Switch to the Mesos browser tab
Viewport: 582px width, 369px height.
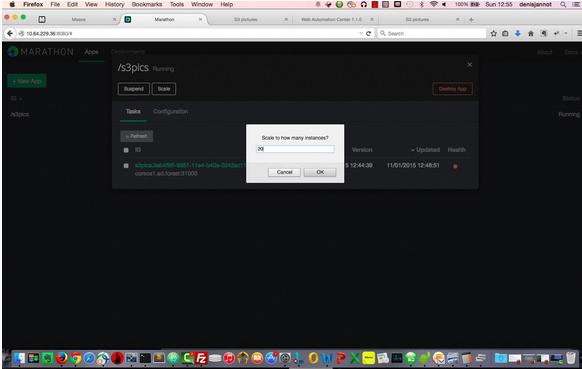point(79,19)
